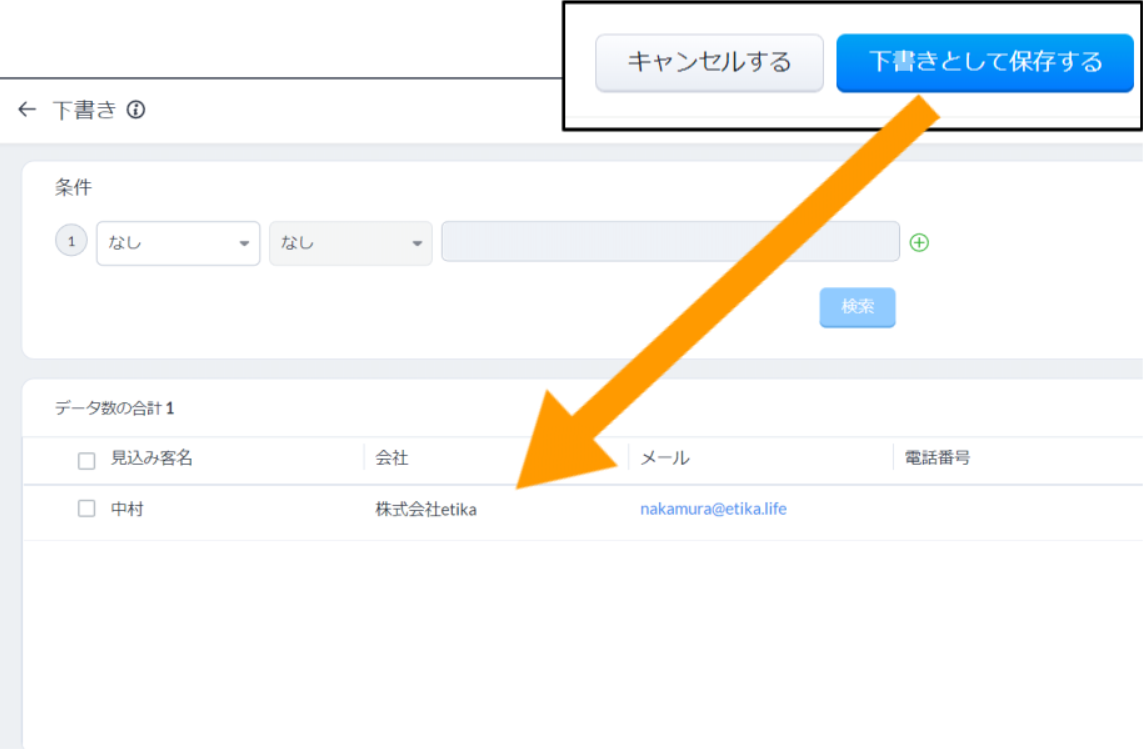This screenshot has width=1143, height=749.
Task: Toggle the select-all checkbox beside 見込み客名
Action: pos(87,460)
